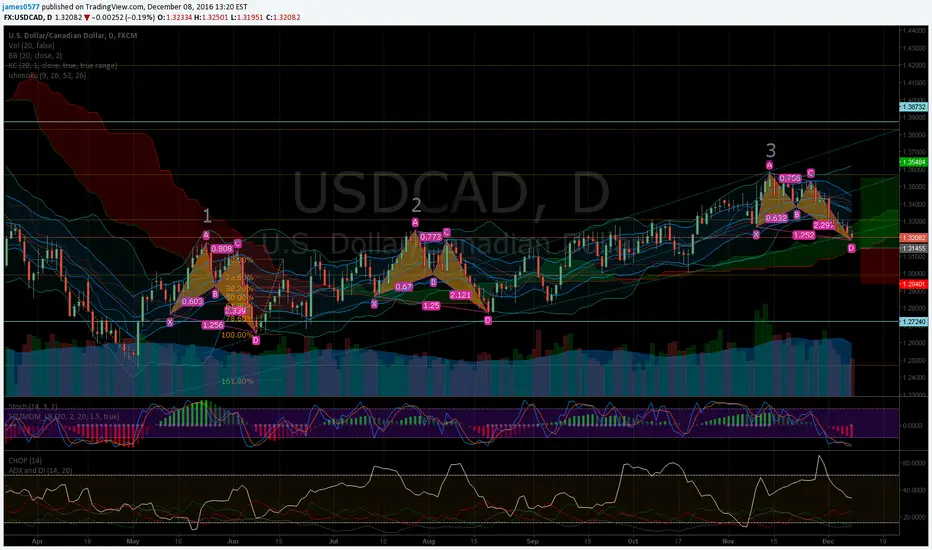This screenshot has height=550, width=932.
Task: Click the 0.773 ratio label
Action: 431,237
